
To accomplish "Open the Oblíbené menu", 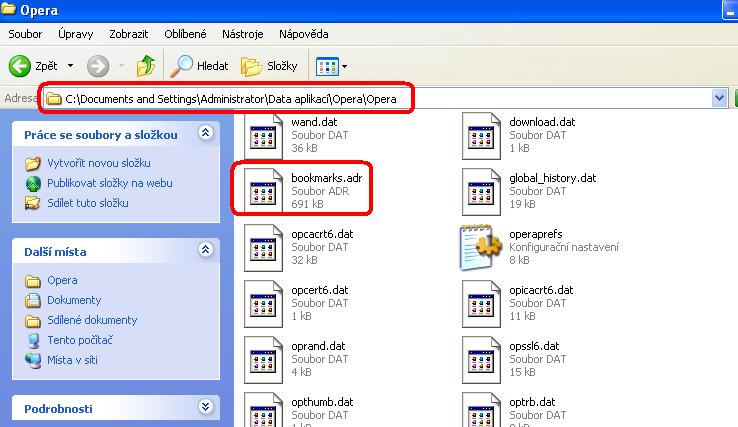I will coord(185,34).
